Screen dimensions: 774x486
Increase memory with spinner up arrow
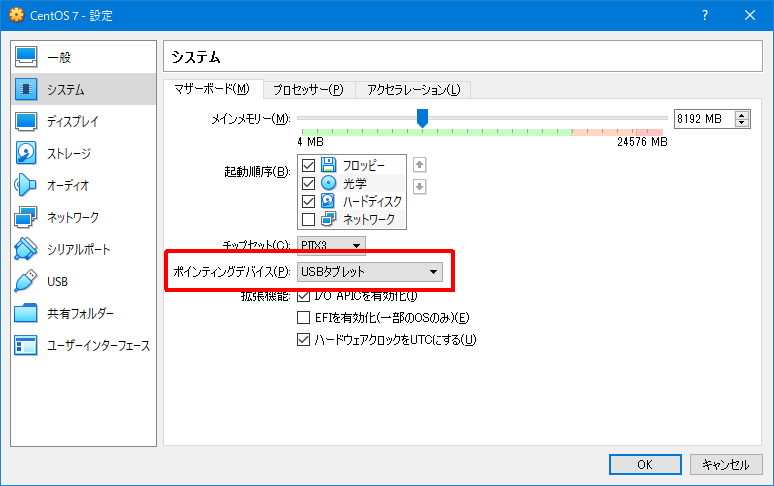click(741, 115)
